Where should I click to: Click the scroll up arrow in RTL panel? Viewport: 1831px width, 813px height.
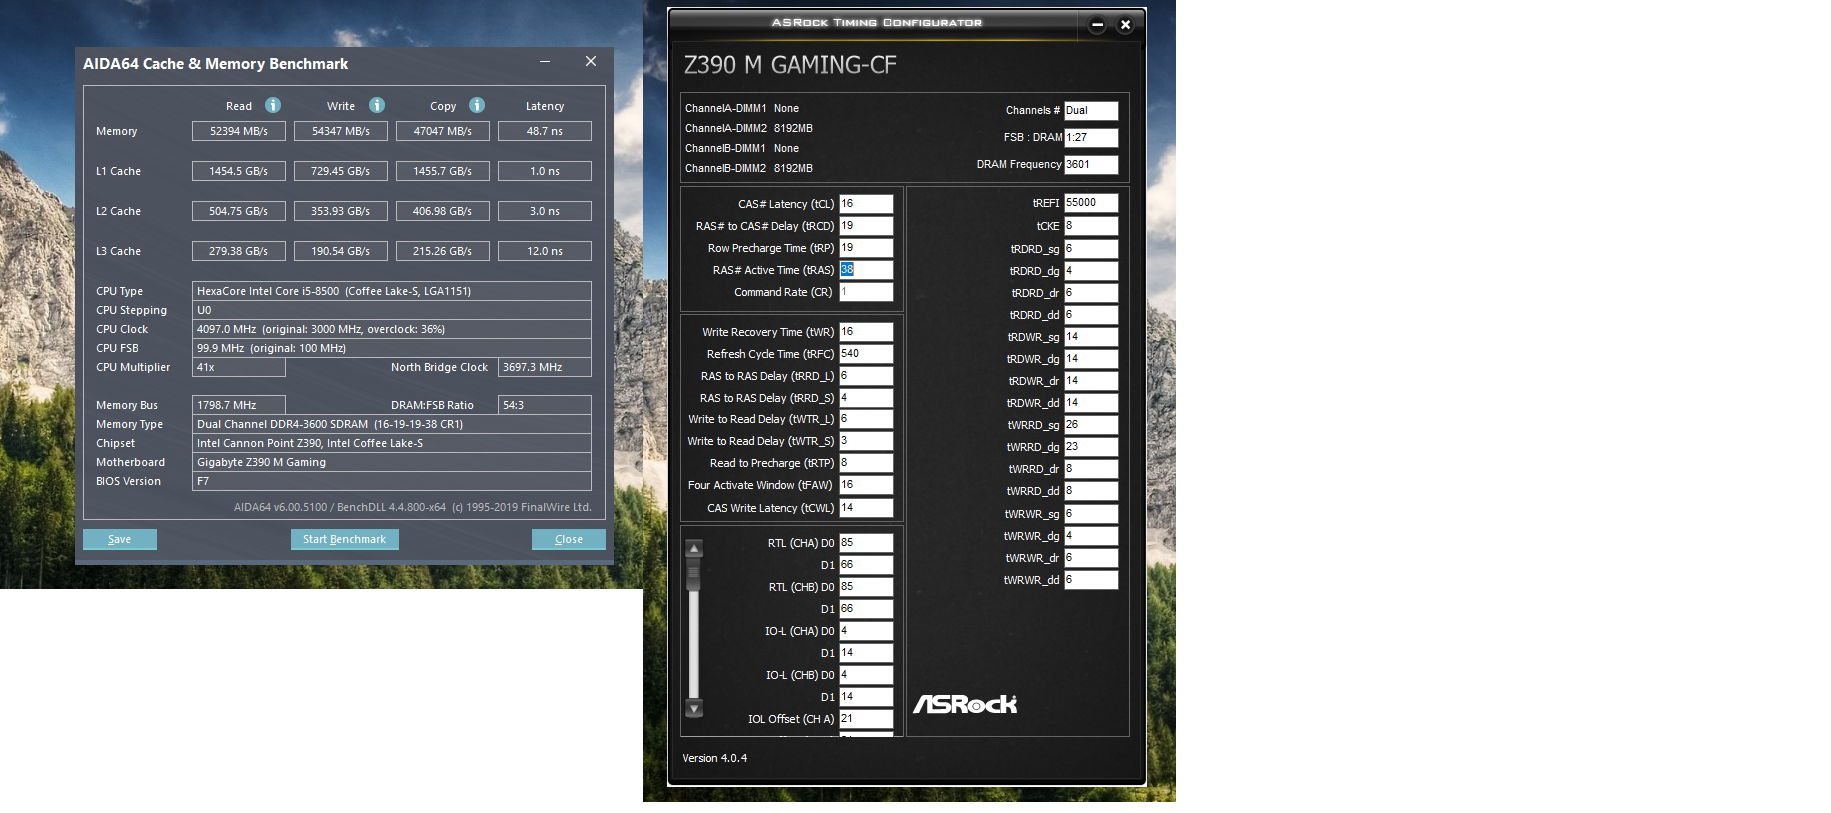coord(694,548)
